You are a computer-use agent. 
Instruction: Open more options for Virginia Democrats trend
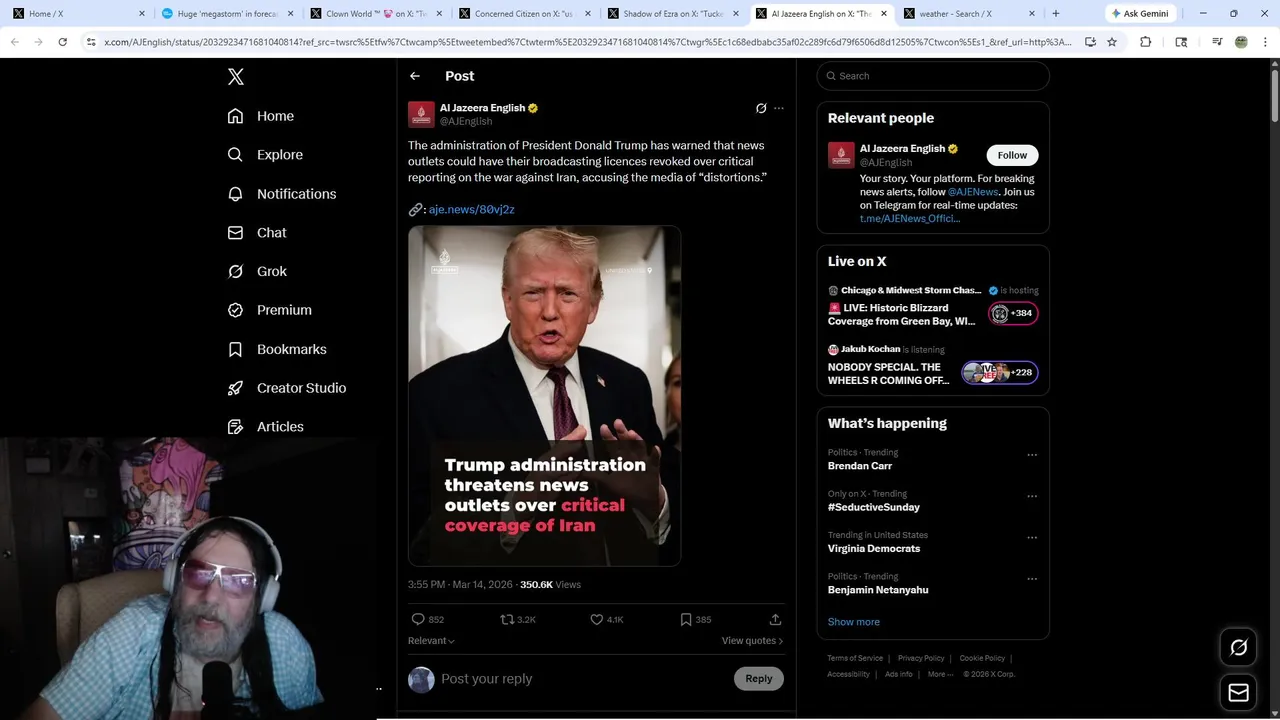tap(1032, 538)
